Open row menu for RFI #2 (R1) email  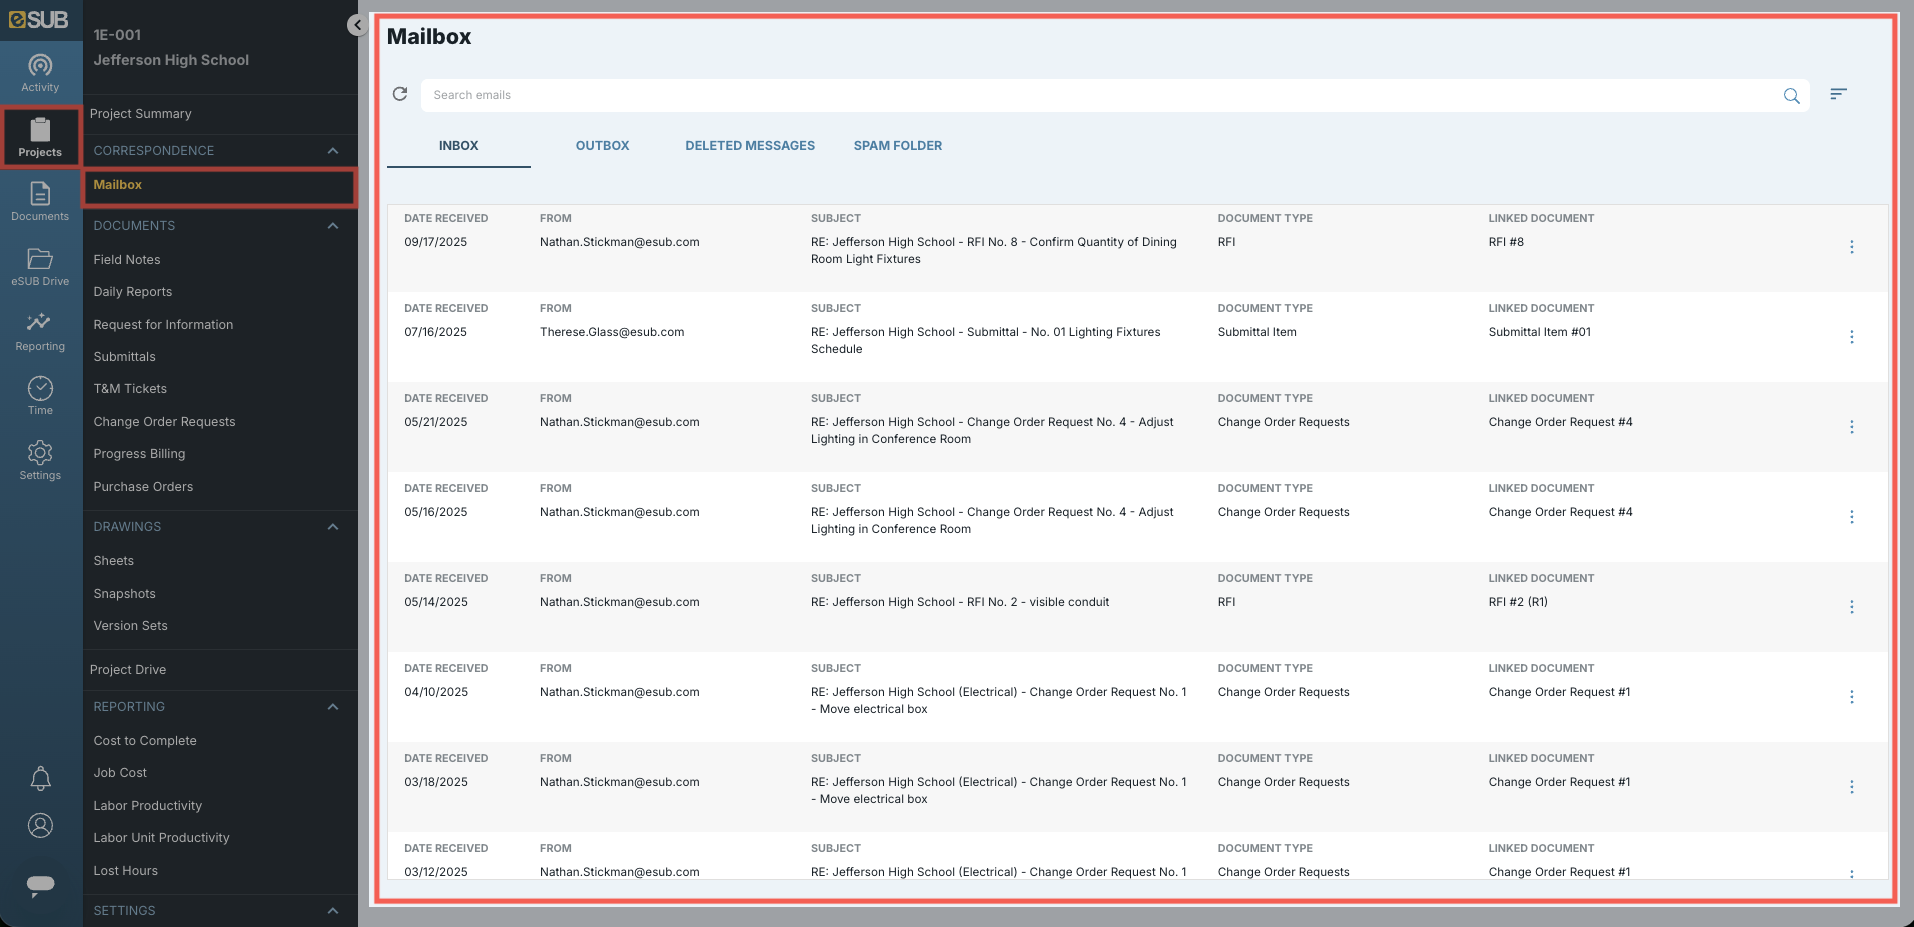pyautogui.click(x=1851, y=607)
